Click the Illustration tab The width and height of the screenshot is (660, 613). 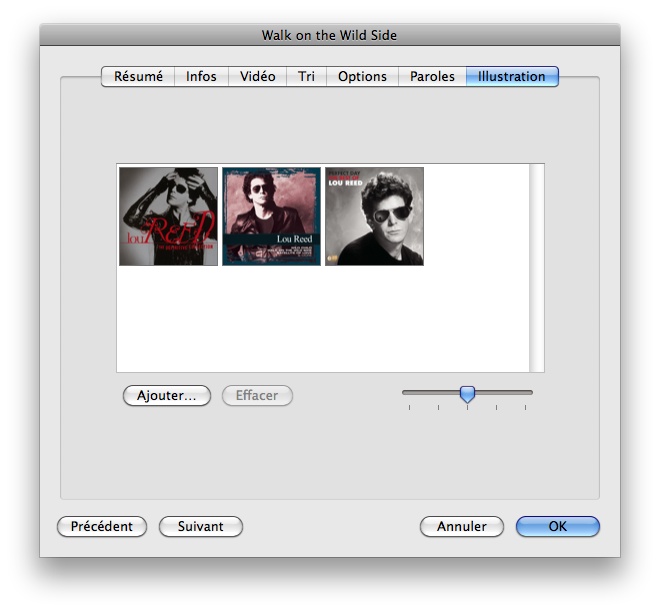pyautogui.click(x=511, y=77)
